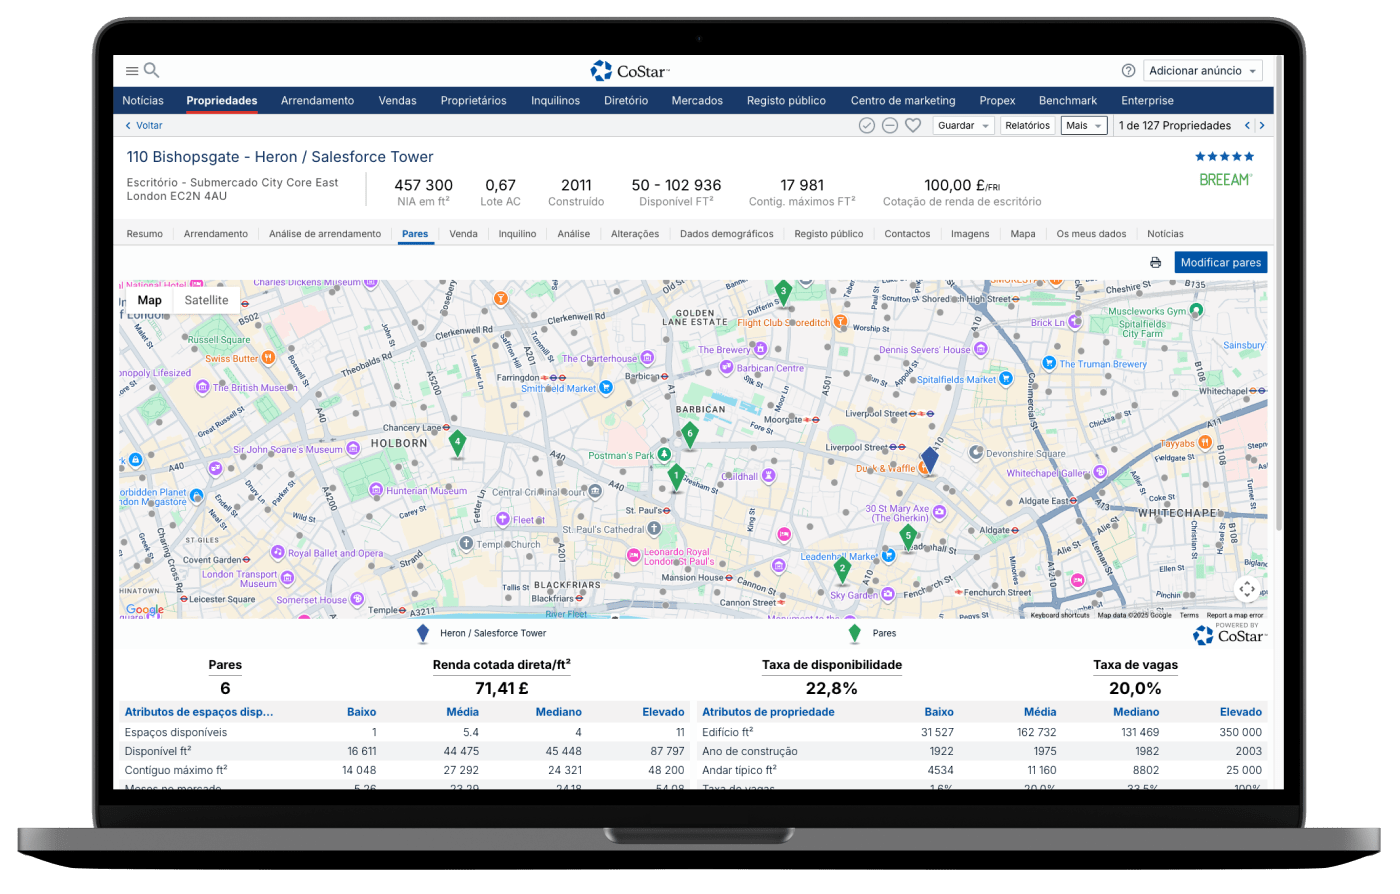Switch map to Satellite view
This screenshot has width=1400, height=894.
click(x=206, y=300)
